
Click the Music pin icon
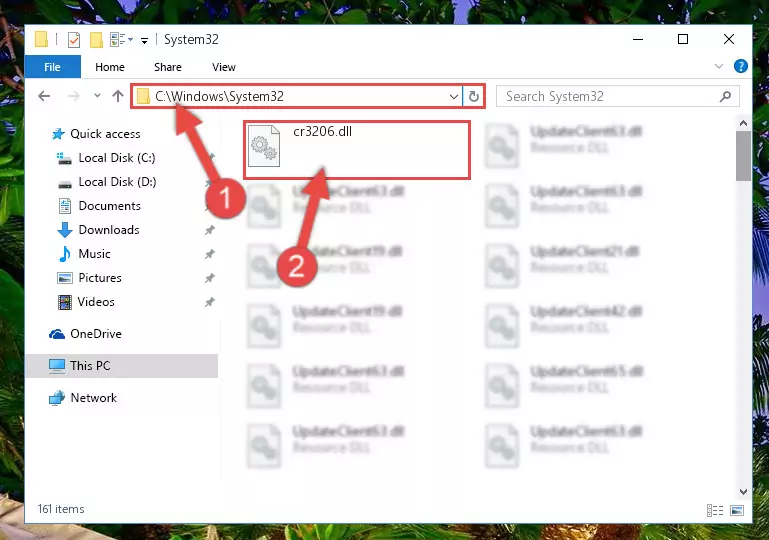click(x=210, y=254)
